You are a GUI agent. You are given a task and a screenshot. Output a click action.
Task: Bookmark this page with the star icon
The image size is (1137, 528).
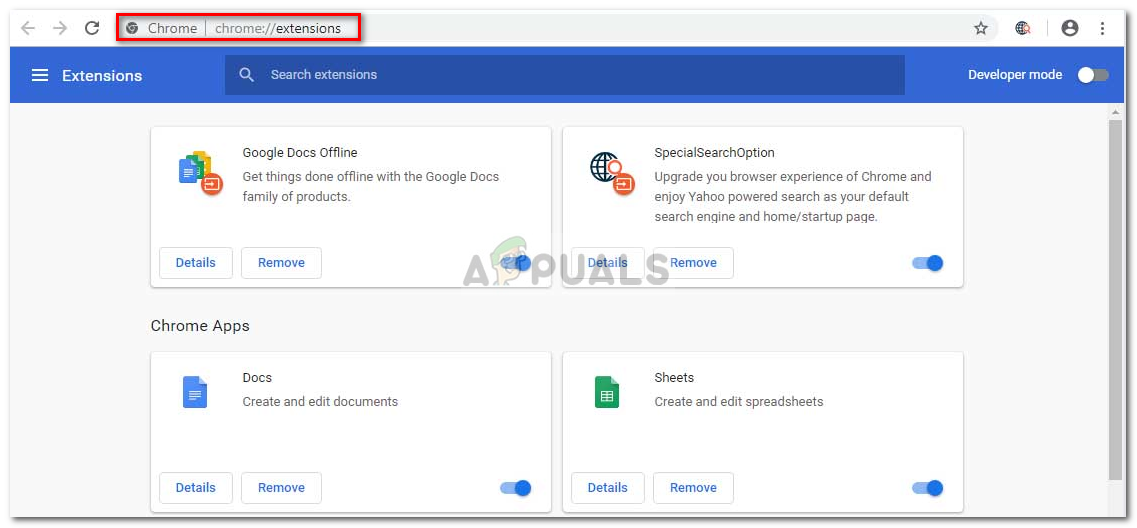[x=980, y=28]
